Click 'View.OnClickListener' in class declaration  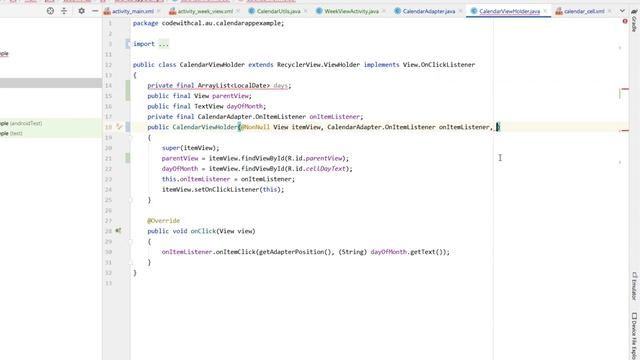[x=439, y=64]
